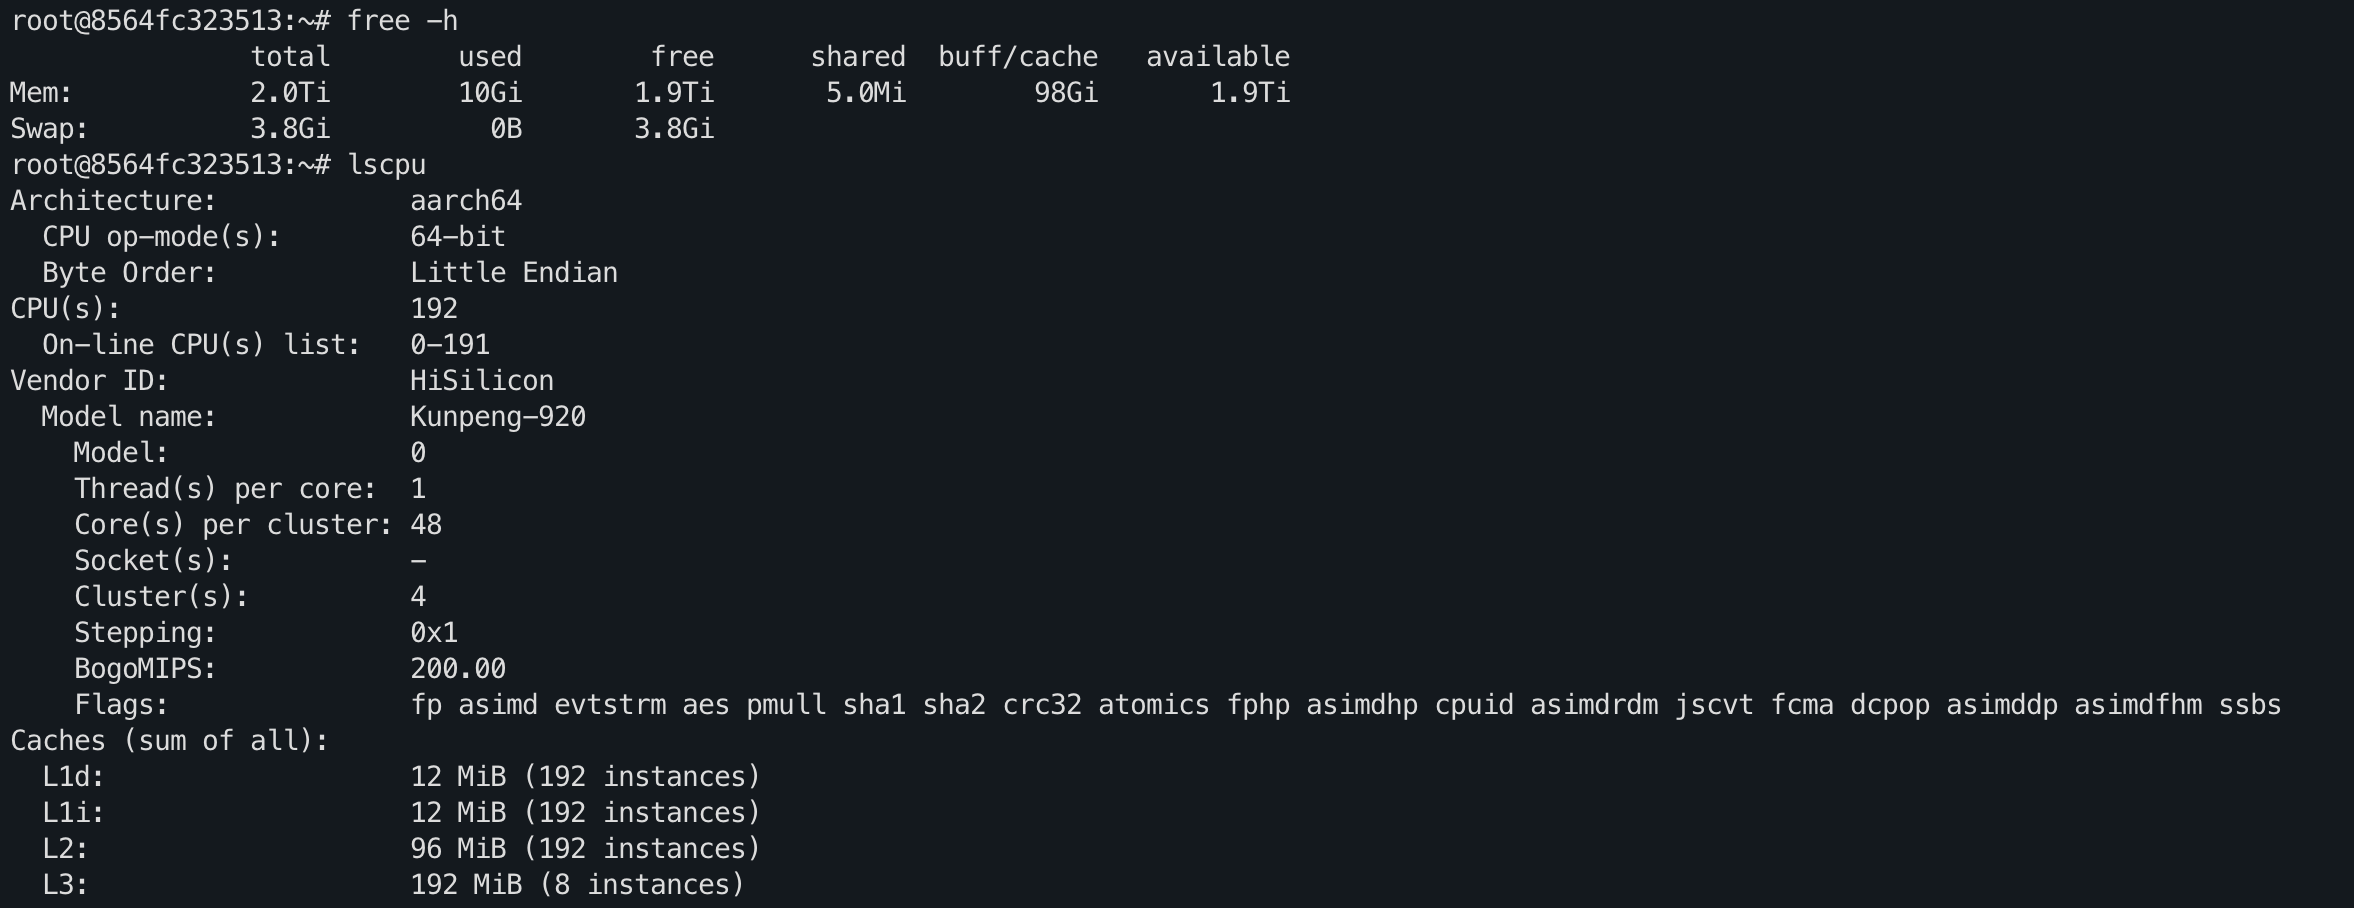Select the 'Kunpeng-920' model name
The width and height of the screenshot is (2354, 908).
(498, 417)
